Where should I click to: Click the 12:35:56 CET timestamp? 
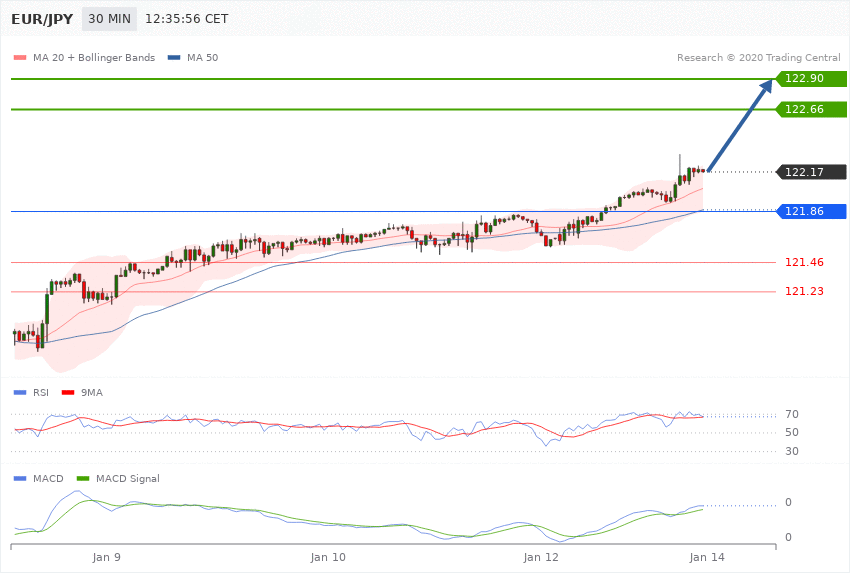[186, 19]
